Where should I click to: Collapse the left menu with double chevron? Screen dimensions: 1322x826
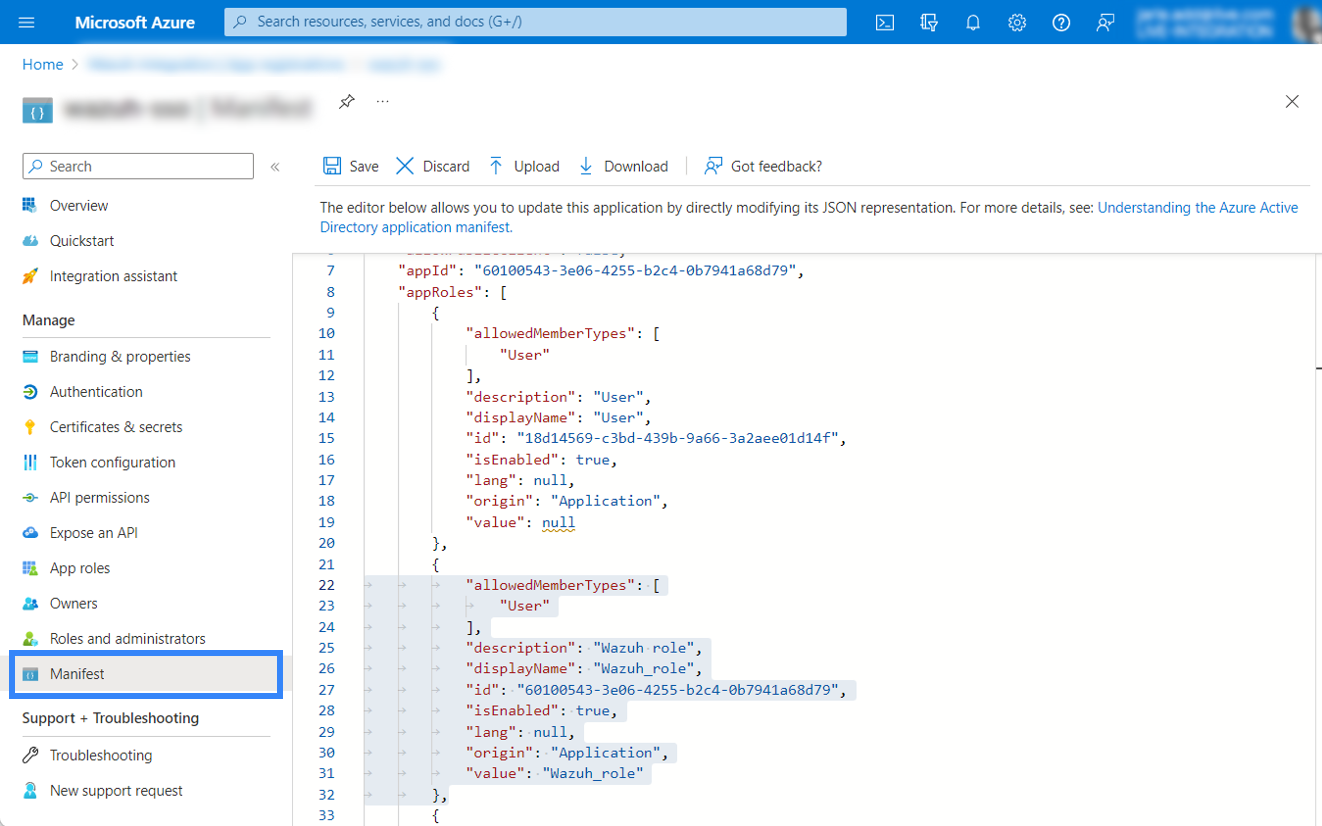[x=275, y=167]
